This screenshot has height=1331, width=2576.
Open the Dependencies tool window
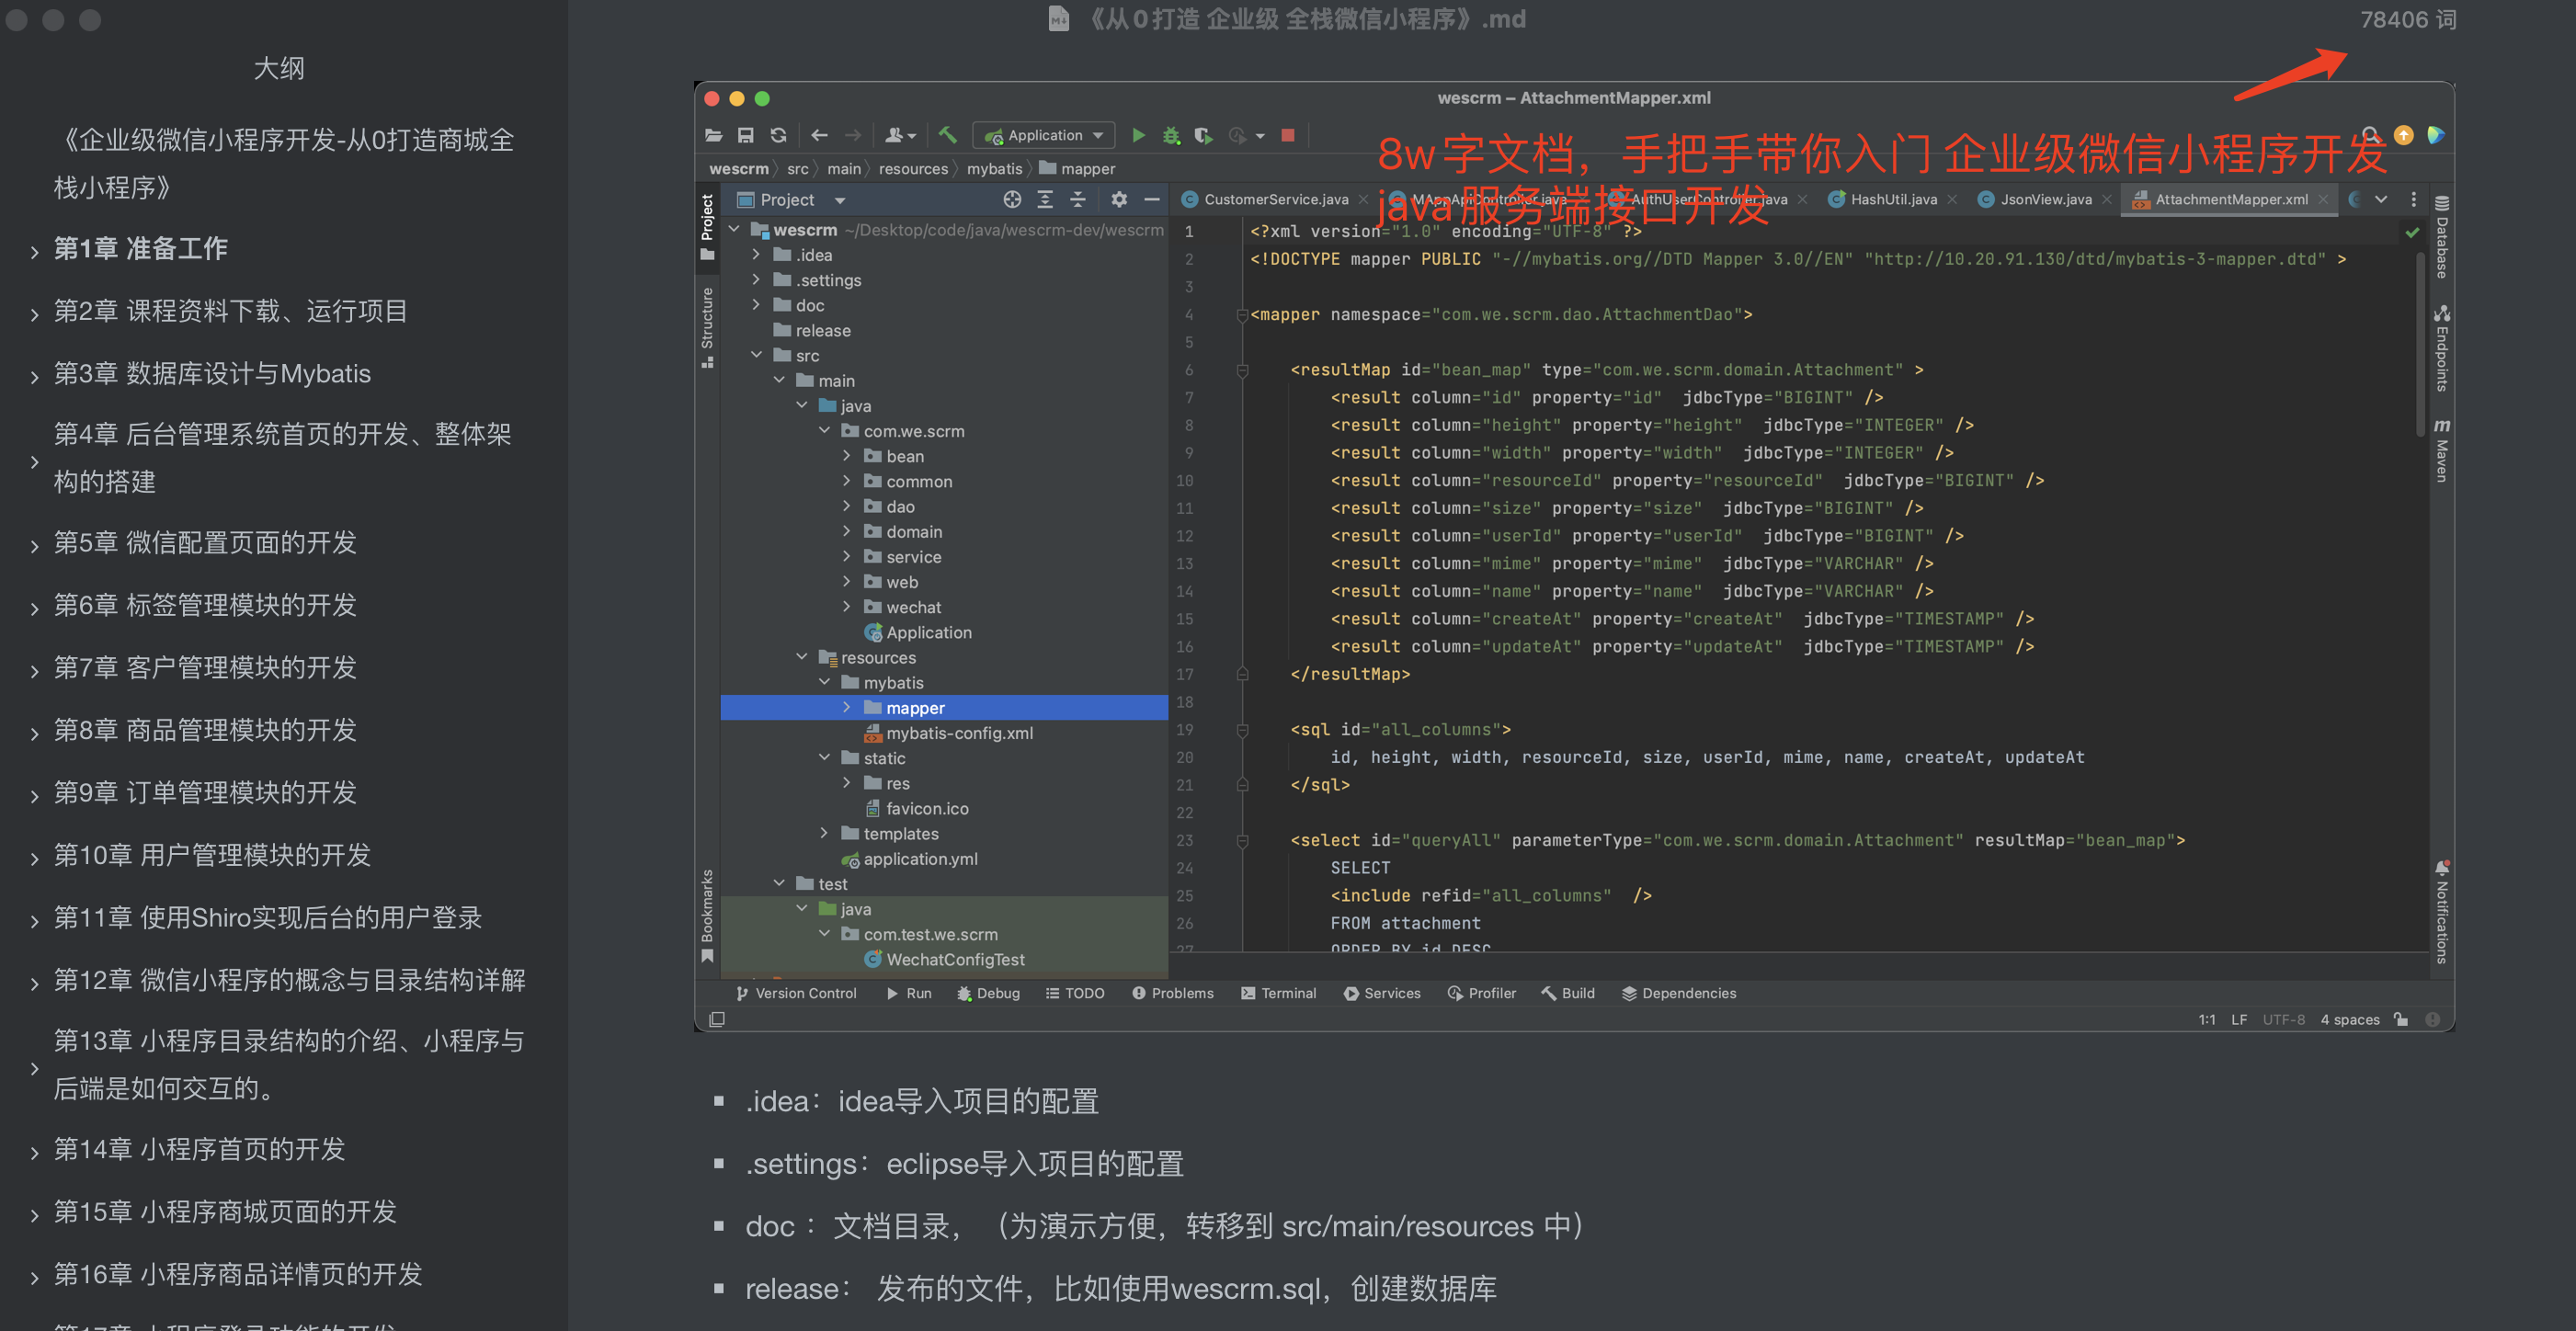[1679, 993]
